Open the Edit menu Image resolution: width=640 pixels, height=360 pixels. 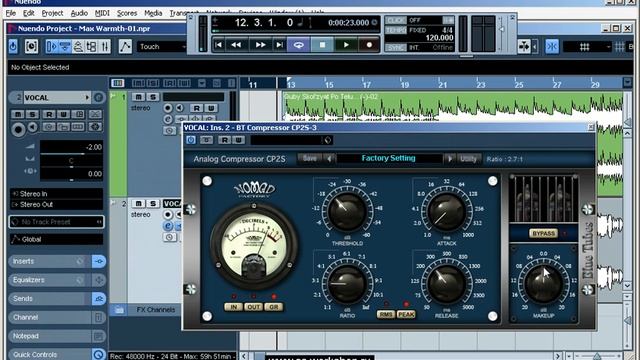click(29, 13)
